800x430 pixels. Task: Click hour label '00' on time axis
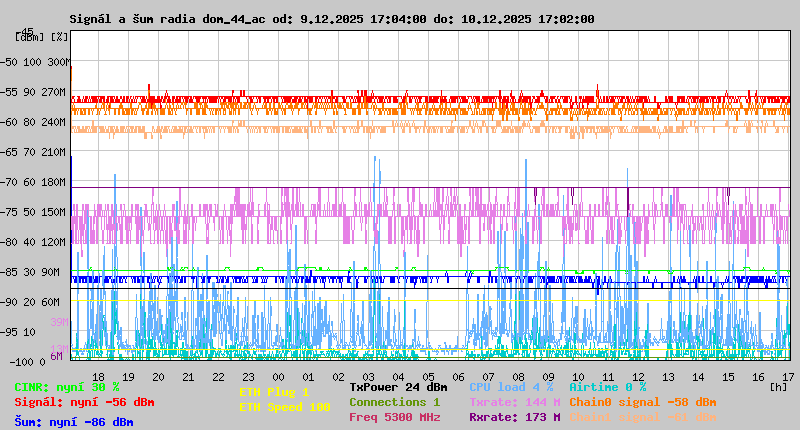tap(278, 377)
